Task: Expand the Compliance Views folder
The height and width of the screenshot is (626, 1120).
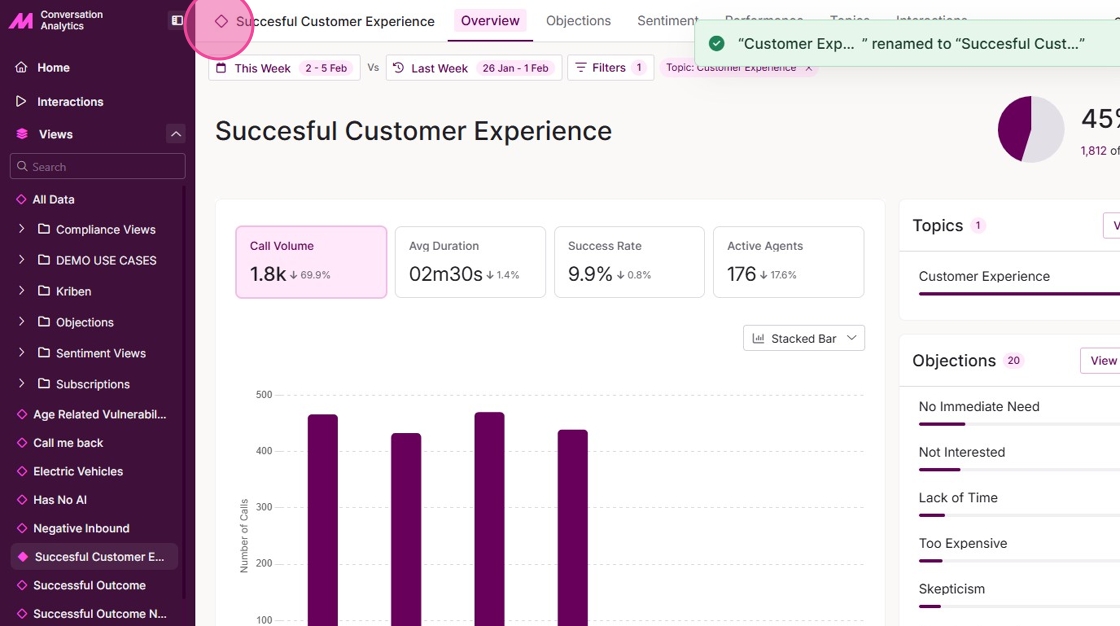Action: click(22, 230)
